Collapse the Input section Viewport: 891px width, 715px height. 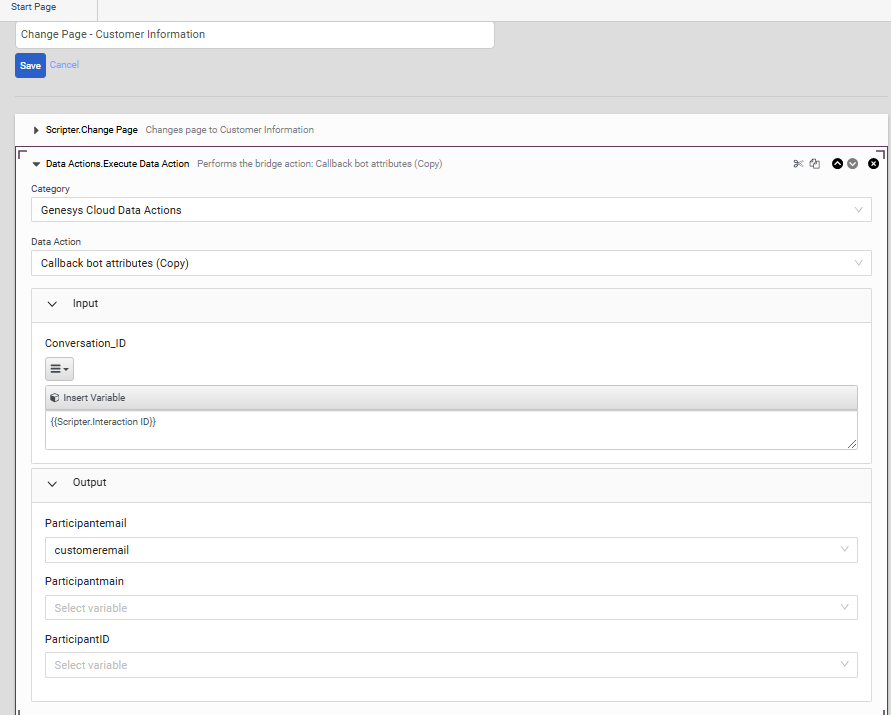(x=52, y=304)
